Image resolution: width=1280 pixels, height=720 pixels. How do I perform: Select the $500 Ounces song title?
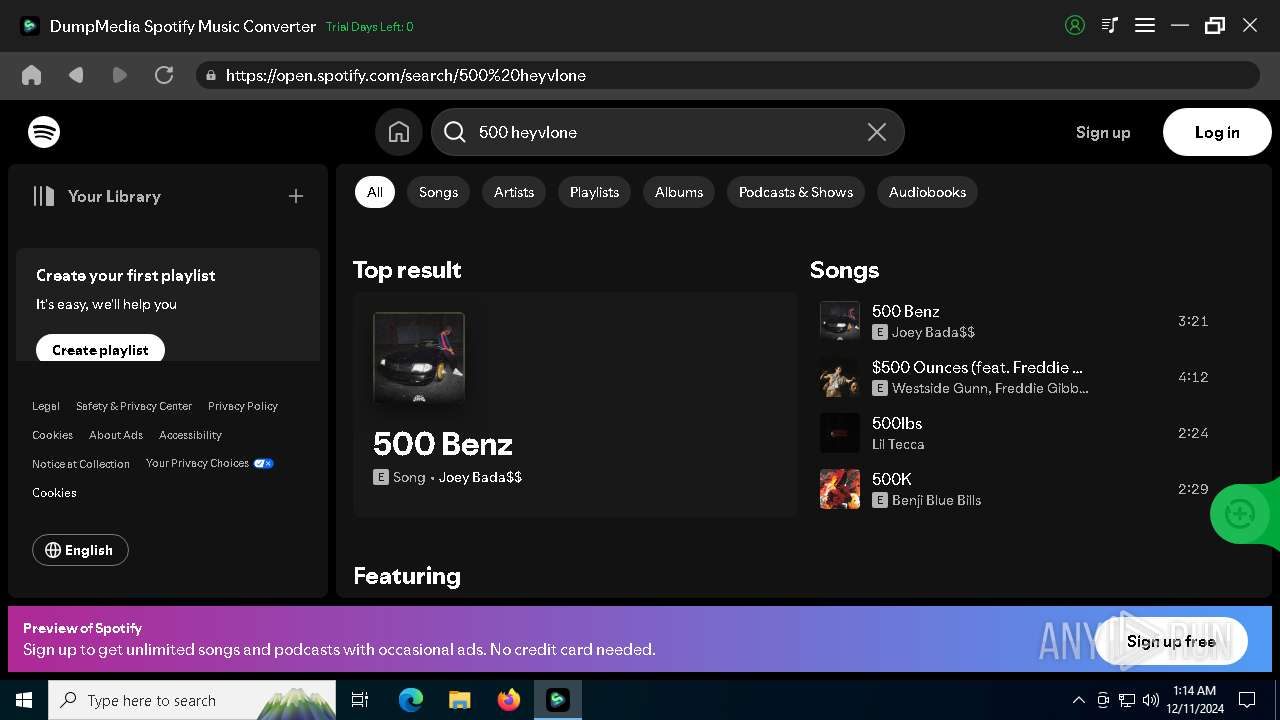coord(977,367)
